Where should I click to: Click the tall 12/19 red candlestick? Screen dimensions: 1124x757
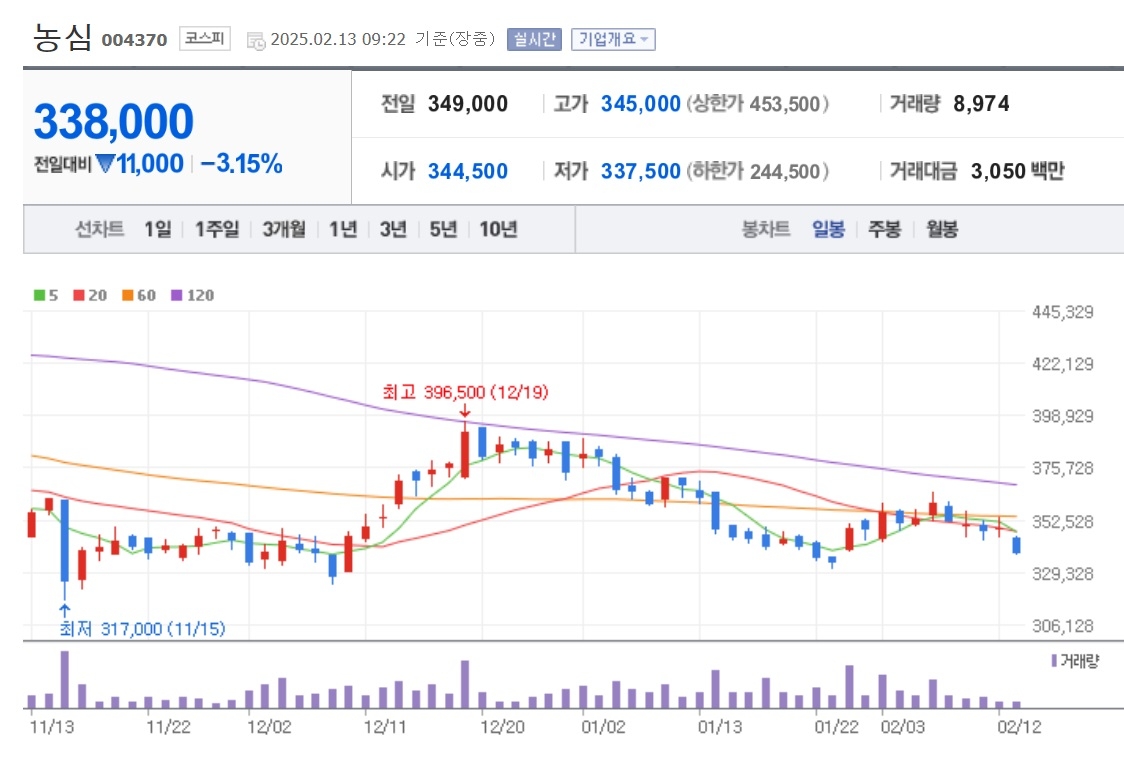[x=465, y=450]
